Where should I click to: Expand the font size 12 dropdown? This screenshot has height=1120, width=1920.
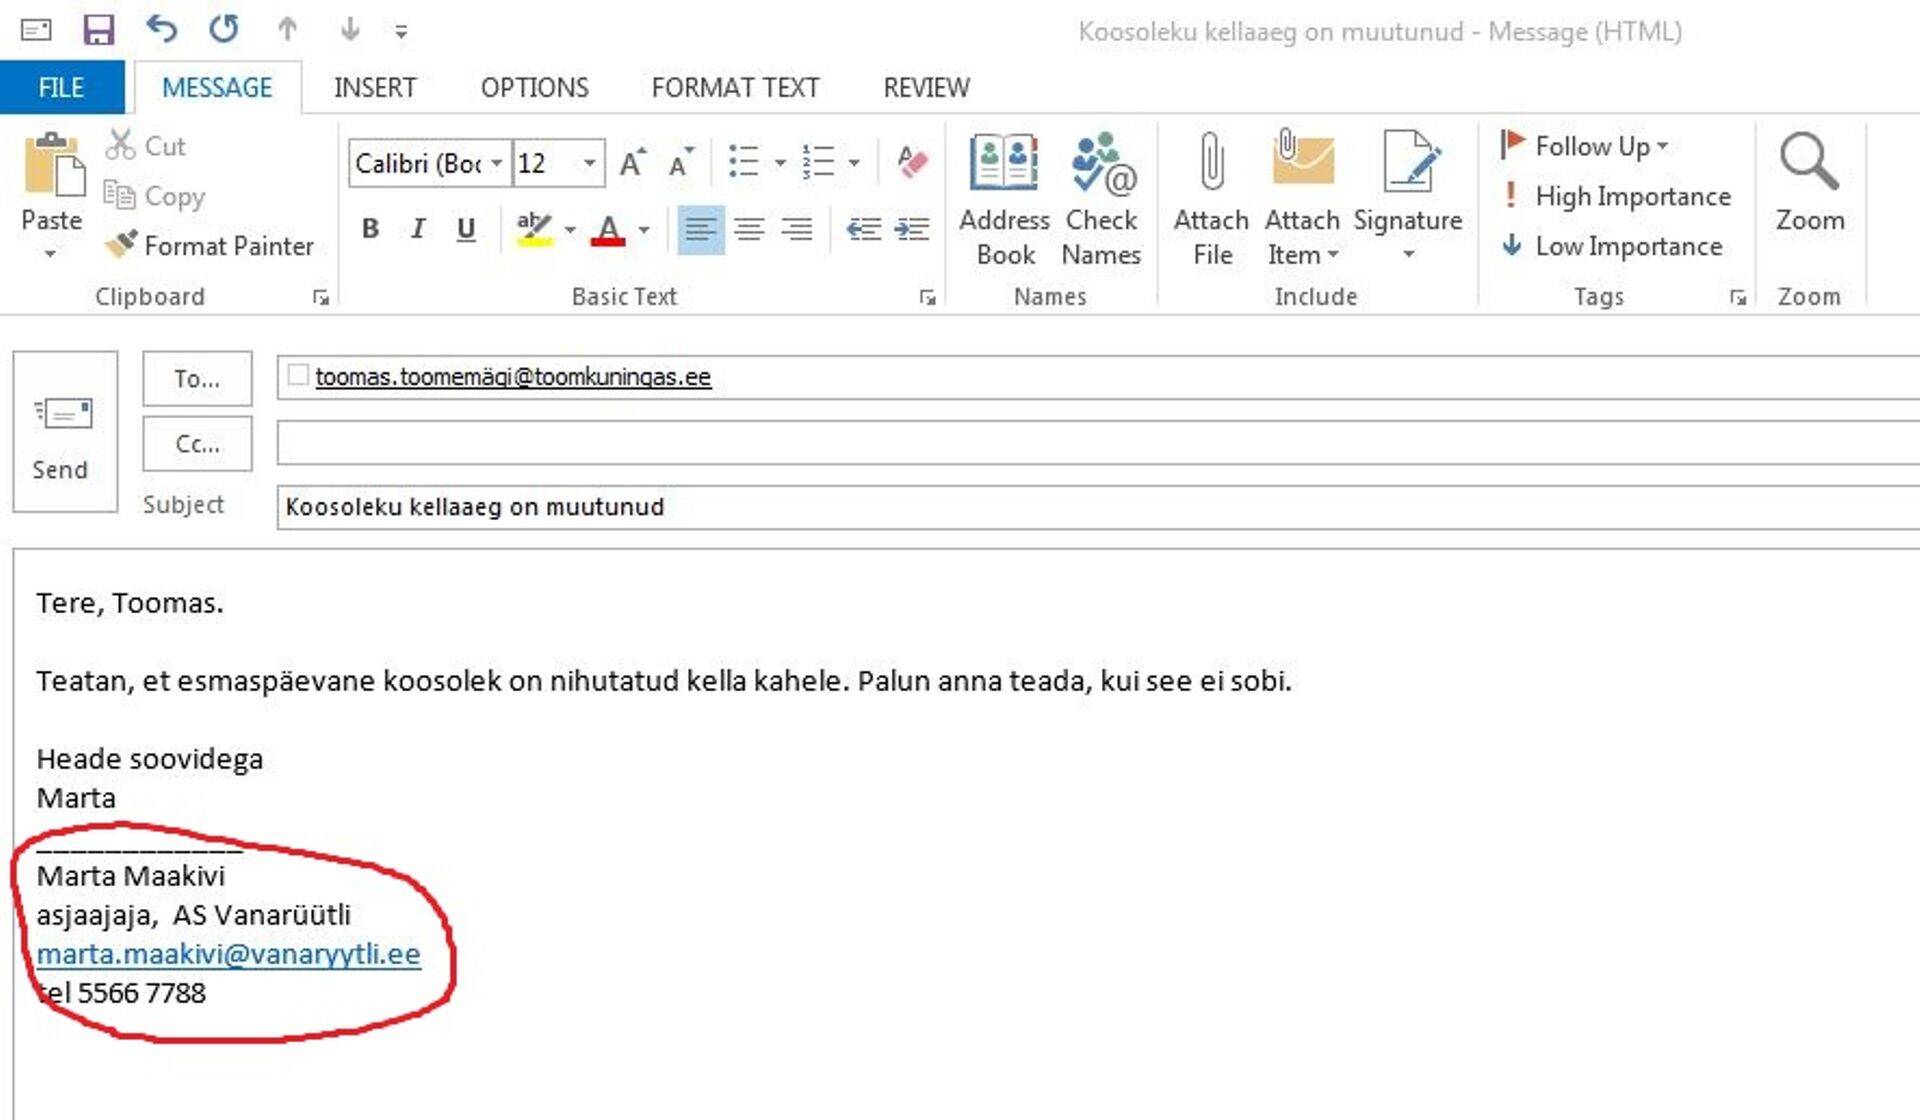pyautogui.click(x=590, y=163)
